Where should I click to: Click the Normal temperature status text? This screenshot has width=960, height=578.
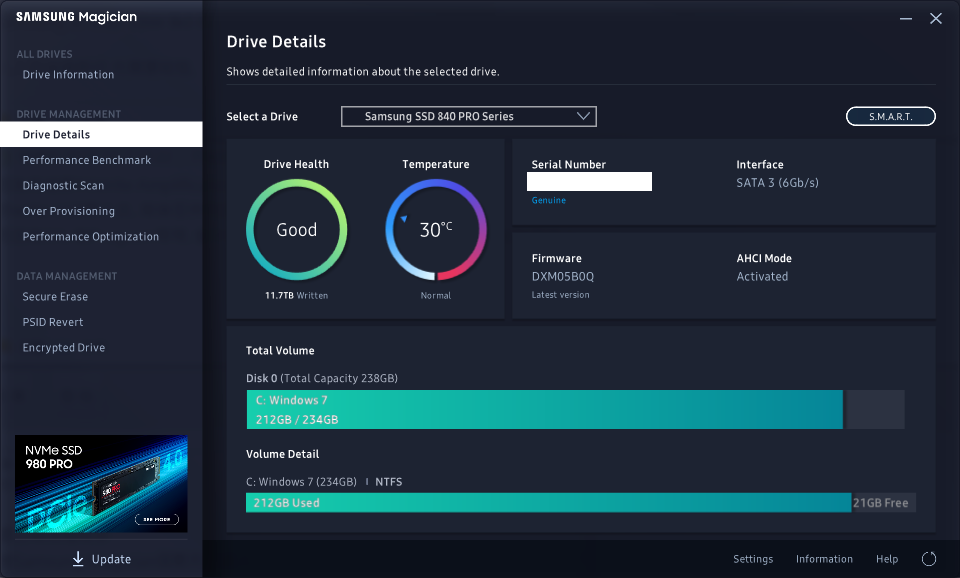click(x=436, y=295)
